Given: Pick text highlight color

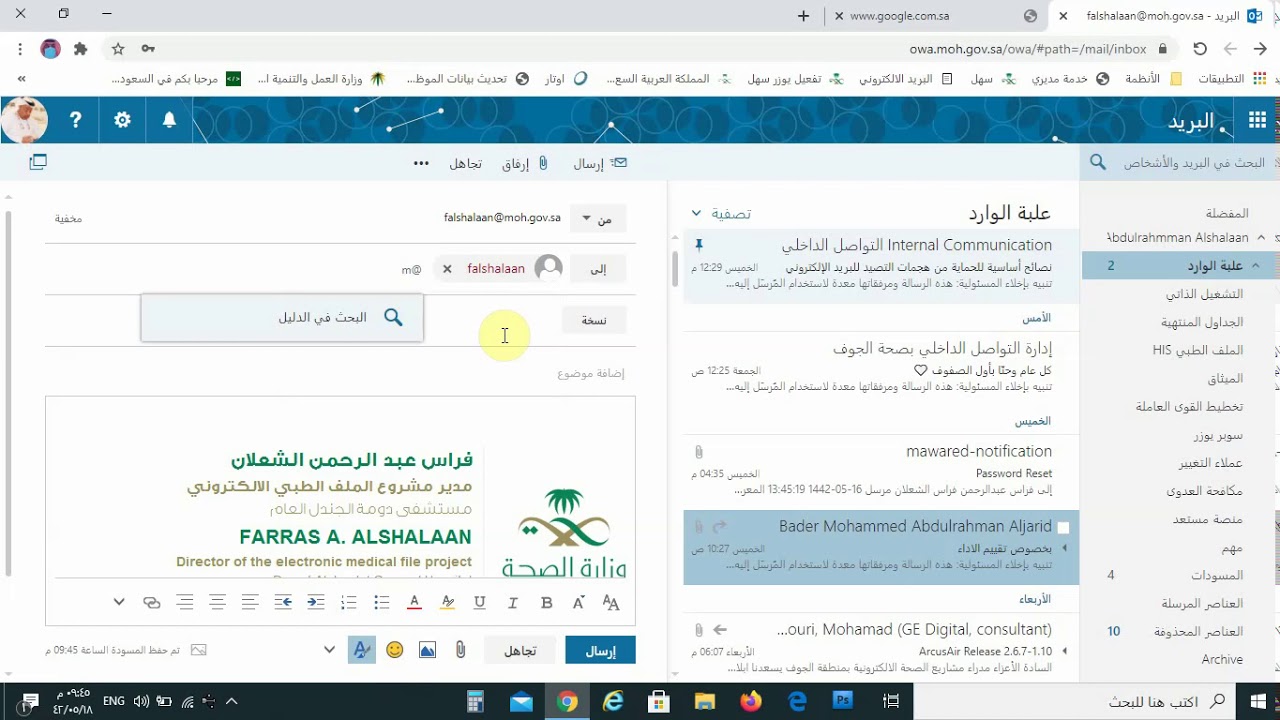Looking at the screenshot, I should pyautogui.click(x=447, y=602).
